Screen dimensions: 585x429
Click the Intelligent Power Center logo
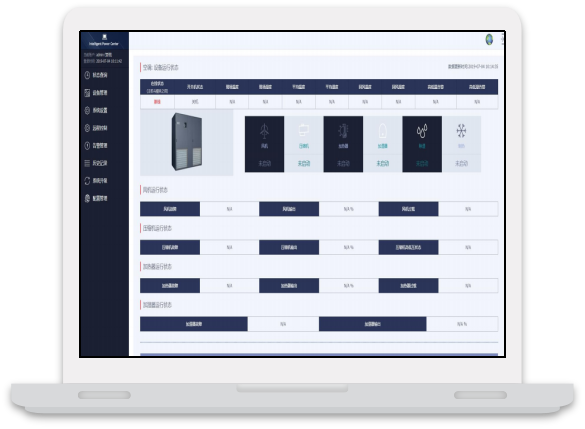coord(104,40)
